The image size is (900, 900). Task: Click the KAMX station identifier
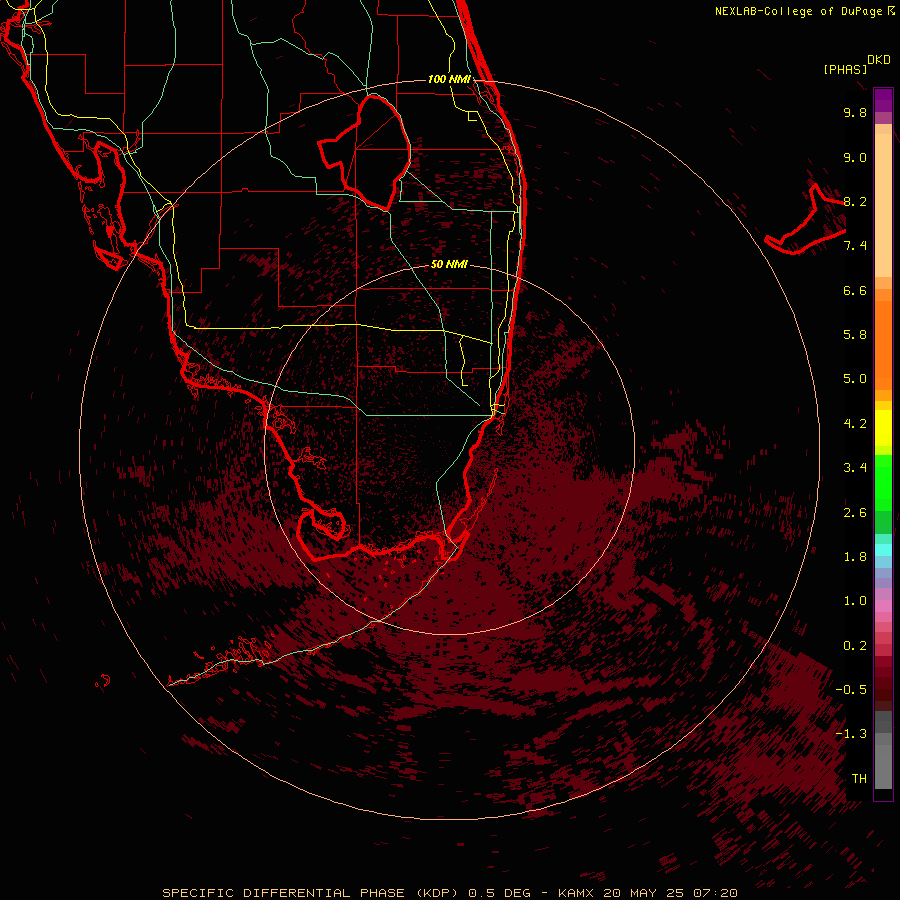(577, 893)
